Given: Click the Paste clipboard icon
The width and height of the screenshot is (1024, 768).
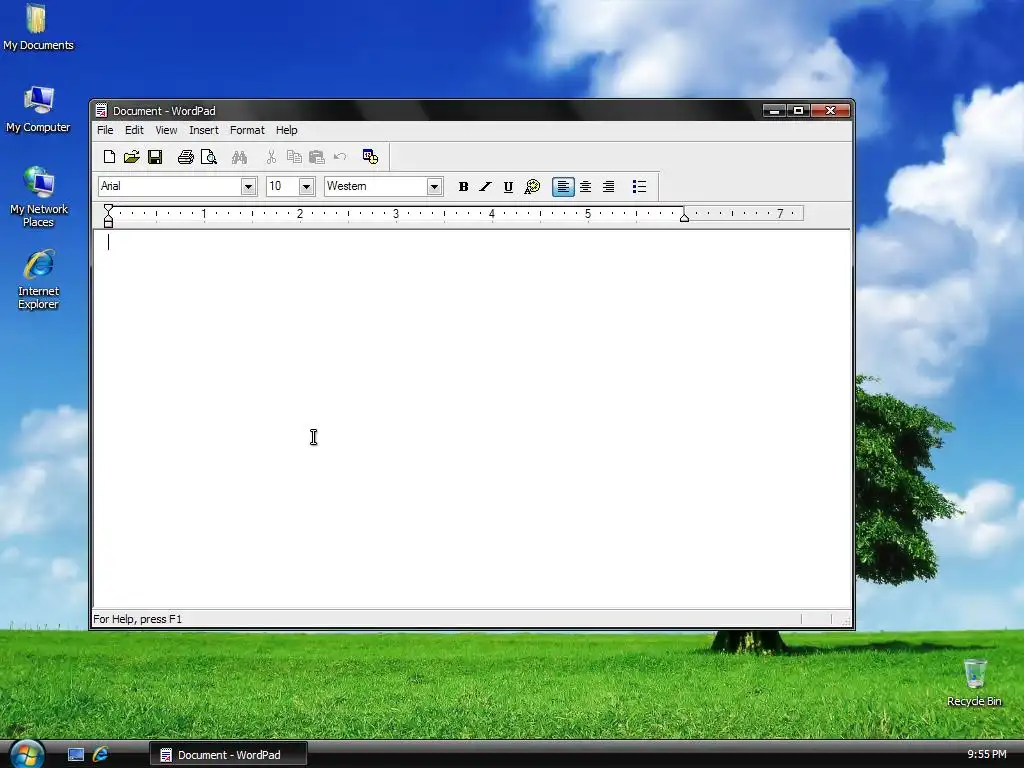Looking at the screenshot, I should click(x=317, y=157).
